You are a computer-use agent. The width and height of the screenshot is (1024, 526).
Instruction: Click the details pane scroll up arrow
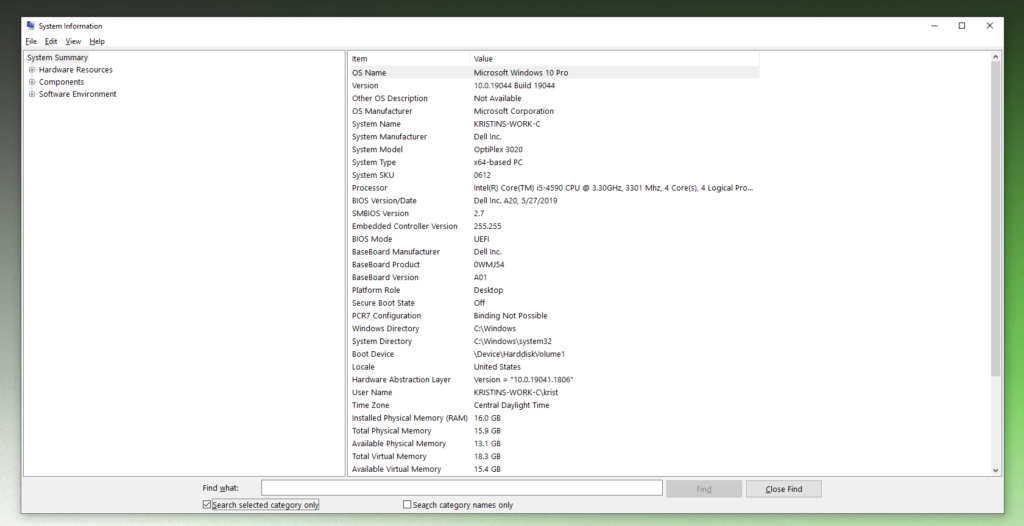pyautogui.click(x=995, y=57)
